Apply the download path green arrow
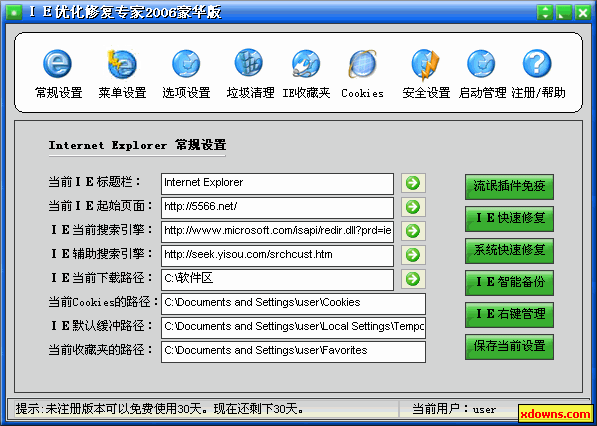Screen dimensions: 597x426 pyautogui.click(x=413, y=279)
